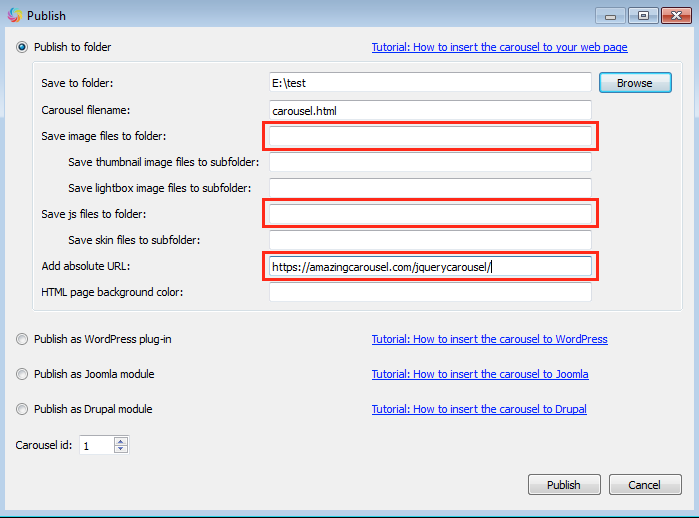This screenshot has height=518, width=699.
Task: Focus the Carousel filename field
Action: [x=430, y=109]
